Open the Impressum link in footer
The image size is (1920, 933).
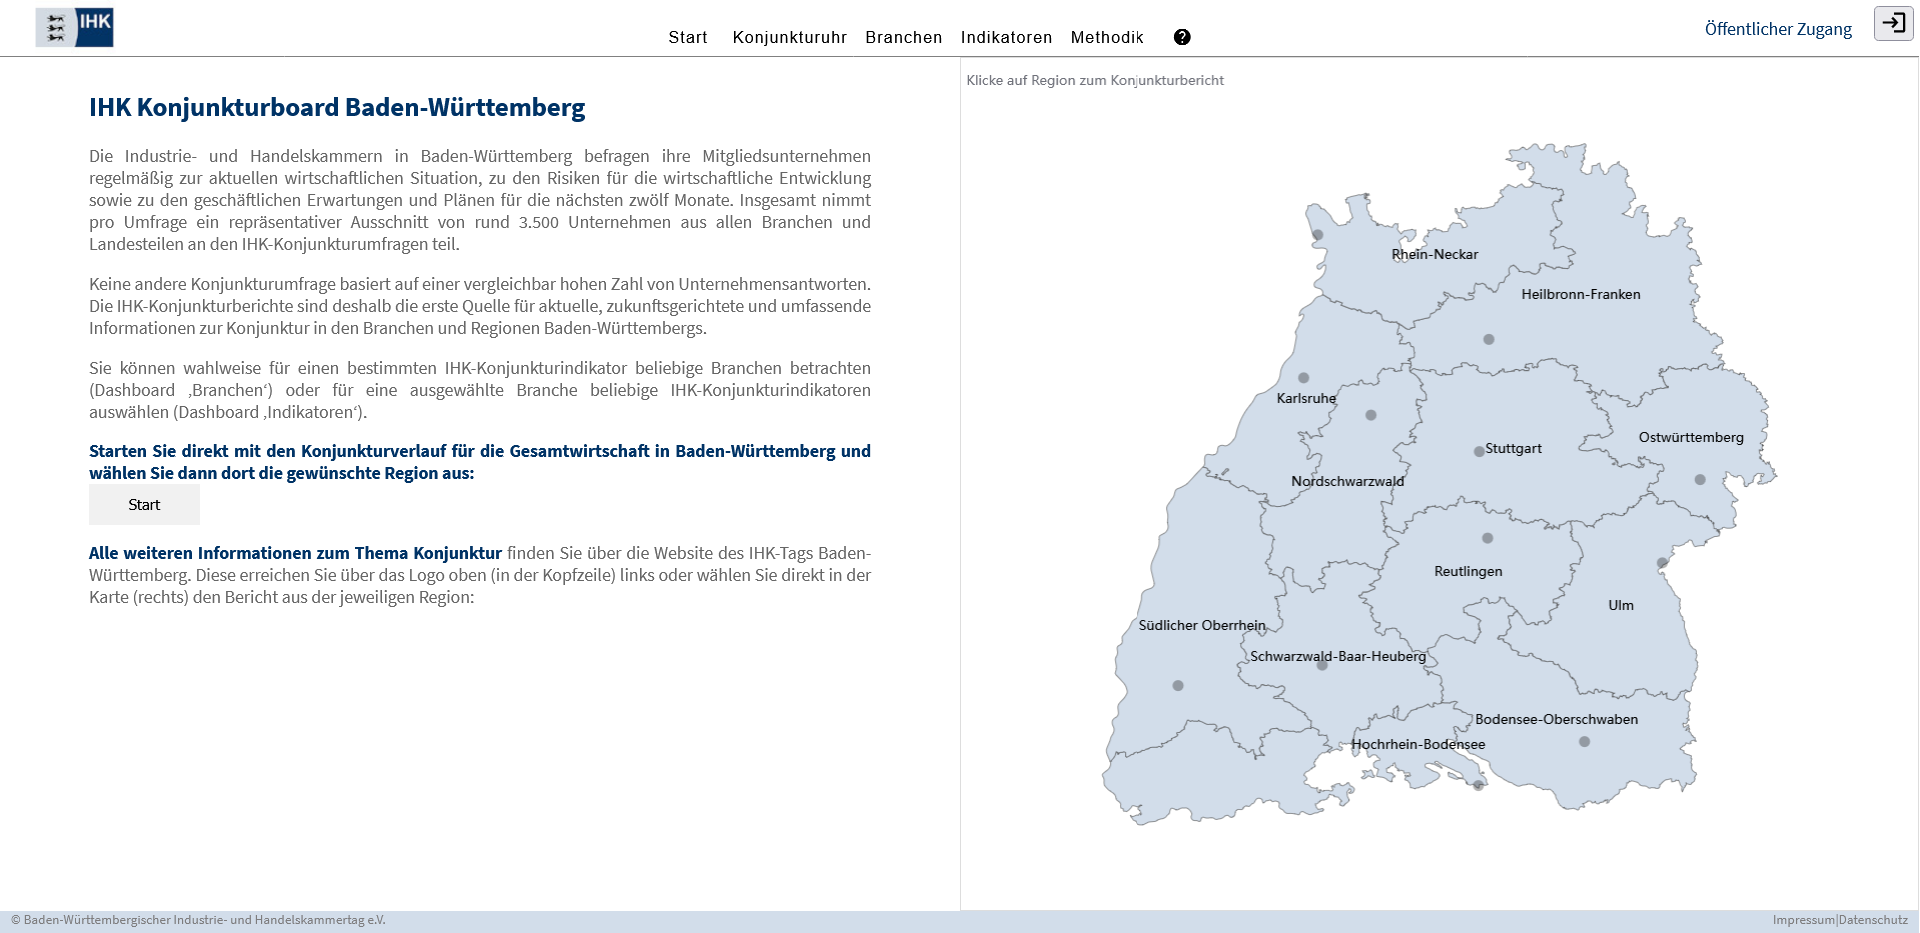coord(1803,920)
